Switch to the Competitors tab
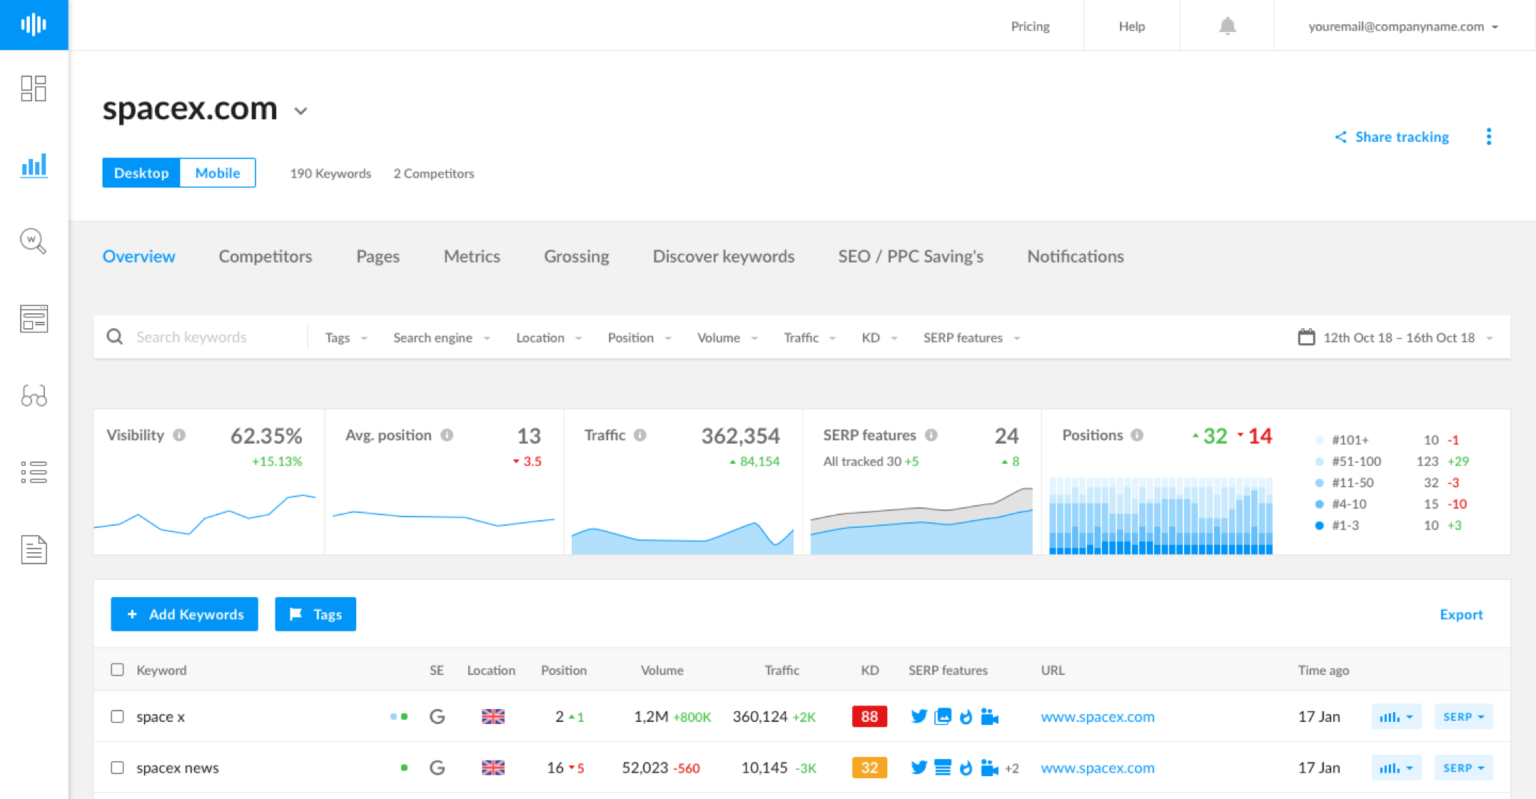 265,256
